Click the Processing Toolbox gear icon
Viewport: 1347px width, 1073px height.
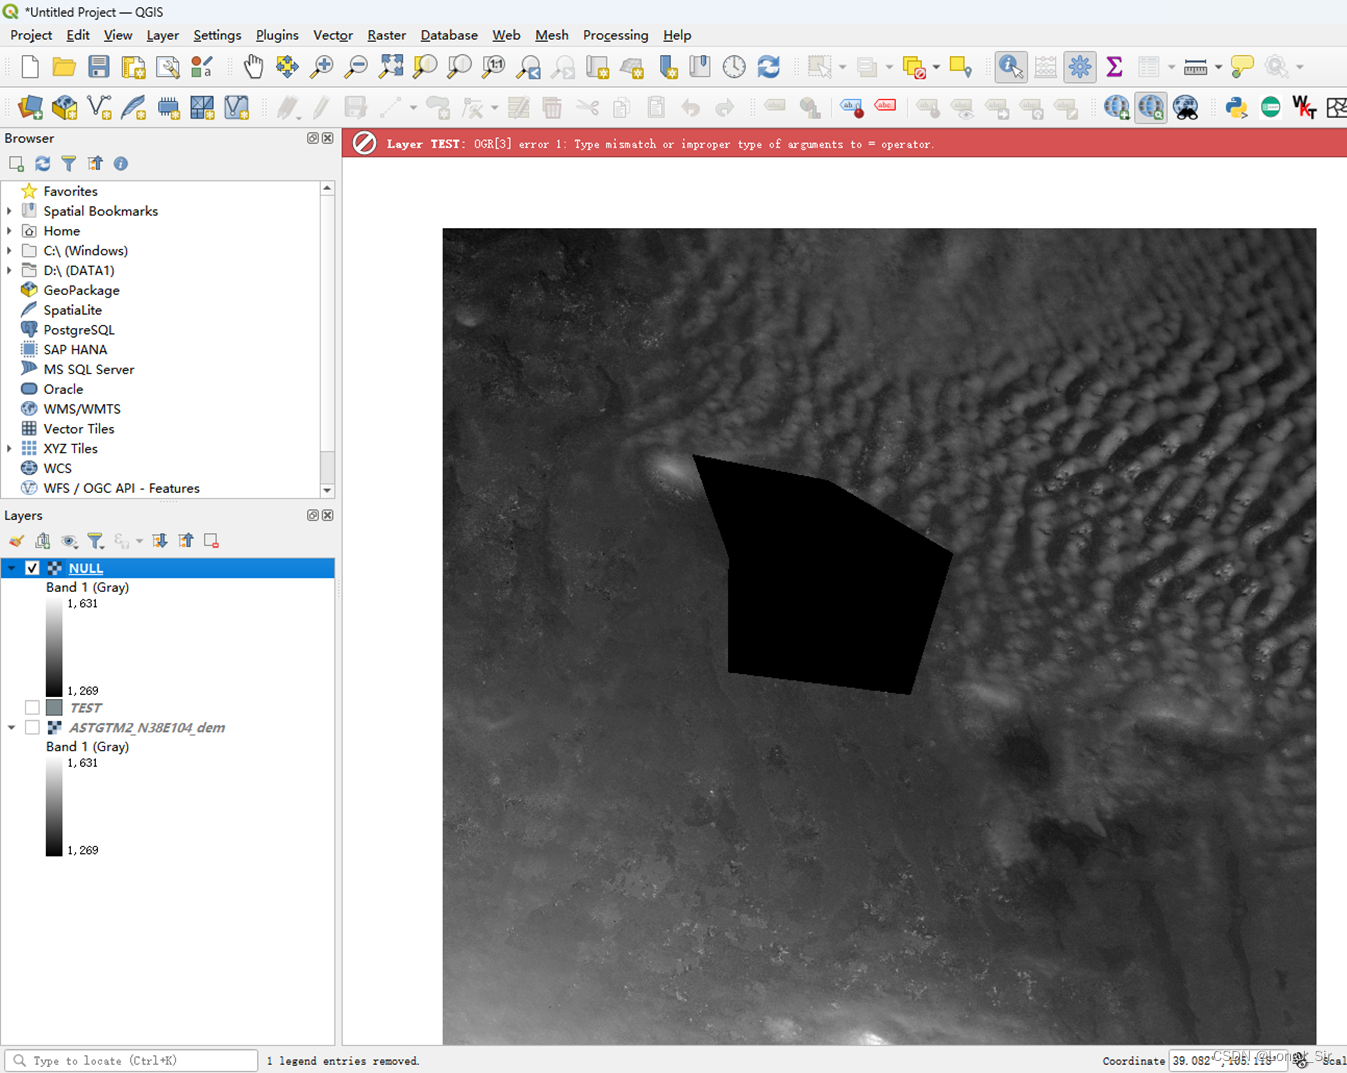(1080, 67)
